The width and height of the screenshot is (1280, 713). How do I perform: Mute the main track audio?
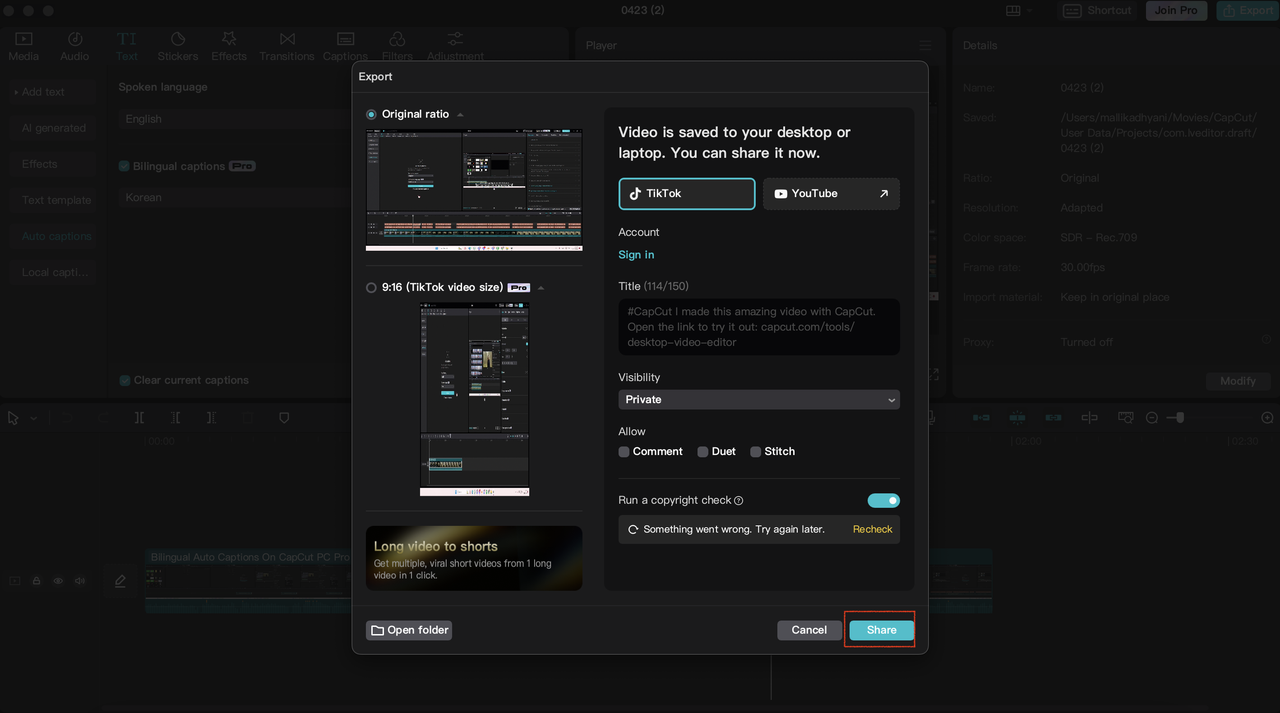pos(80,580)
